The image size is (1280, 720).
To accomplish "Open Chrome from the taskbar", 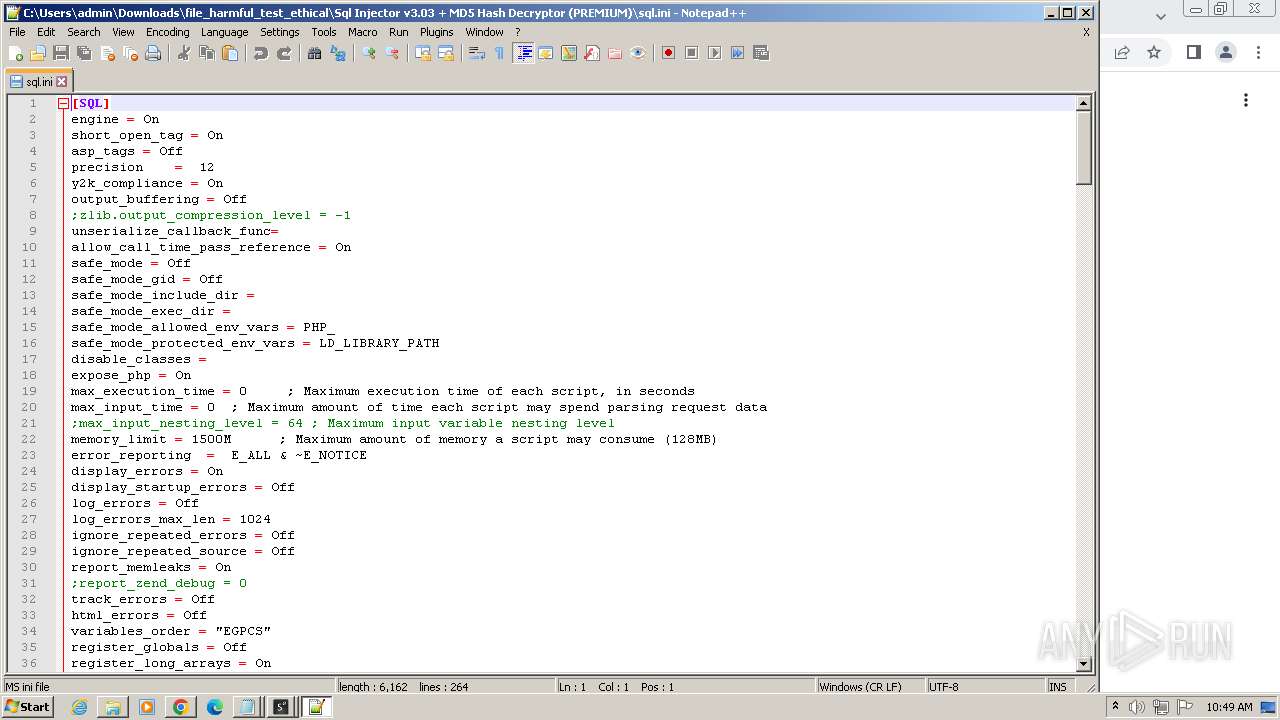I will [180, 707].
